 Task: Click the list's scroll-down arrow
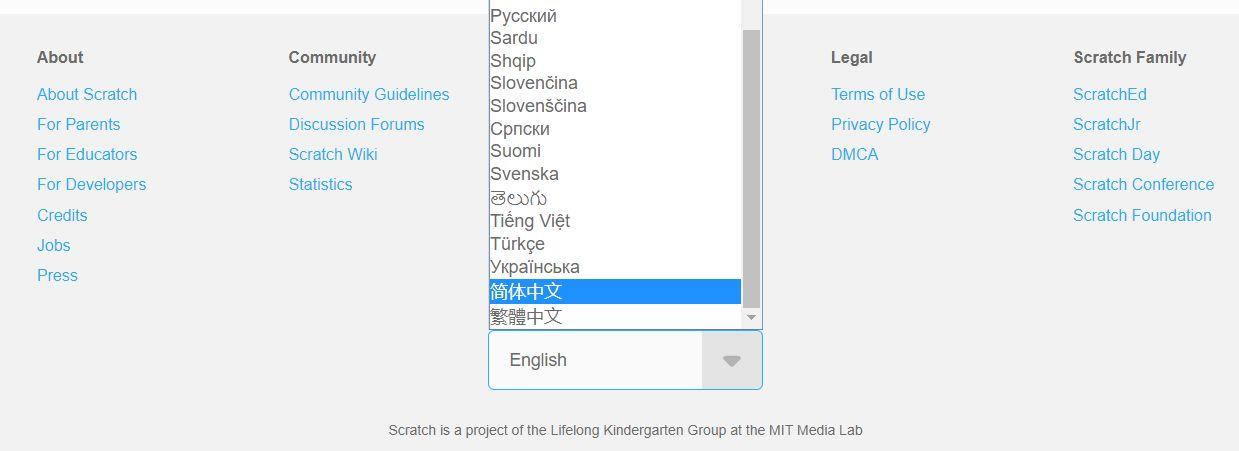[x=752, y=317]
